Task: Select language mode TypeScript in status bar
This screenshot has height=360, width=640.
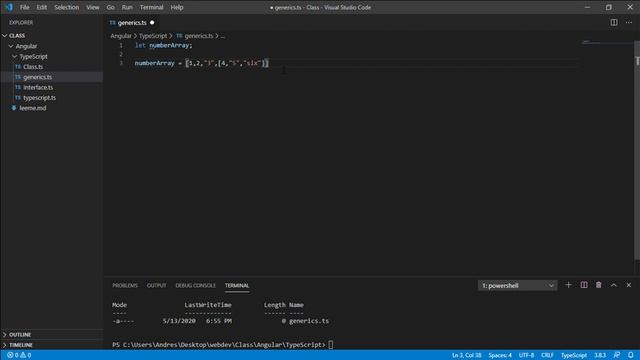Action: [573, 355]
